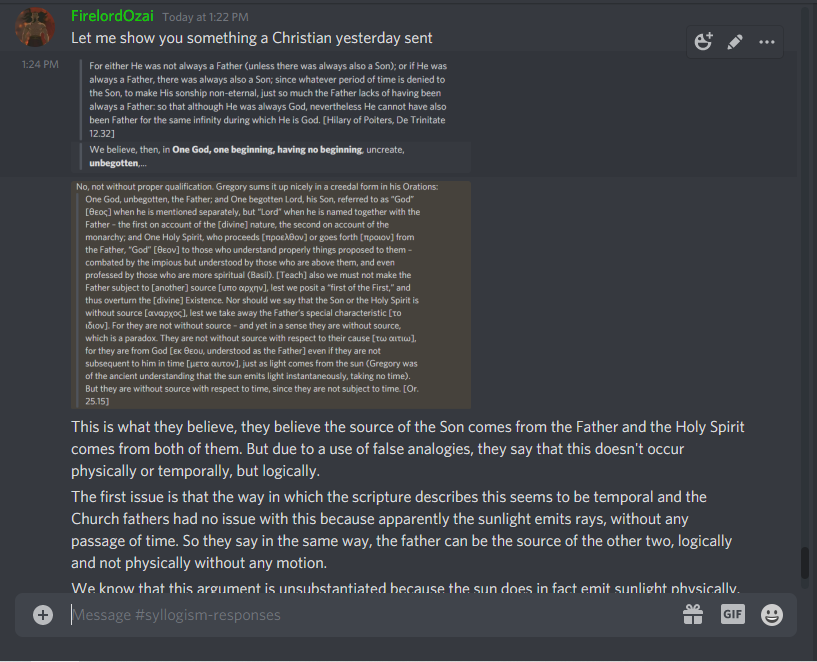This screenshot has height=662, width=817.
Task: Select the 'Let me show you something' message
Action: click(x=252, y=38)
